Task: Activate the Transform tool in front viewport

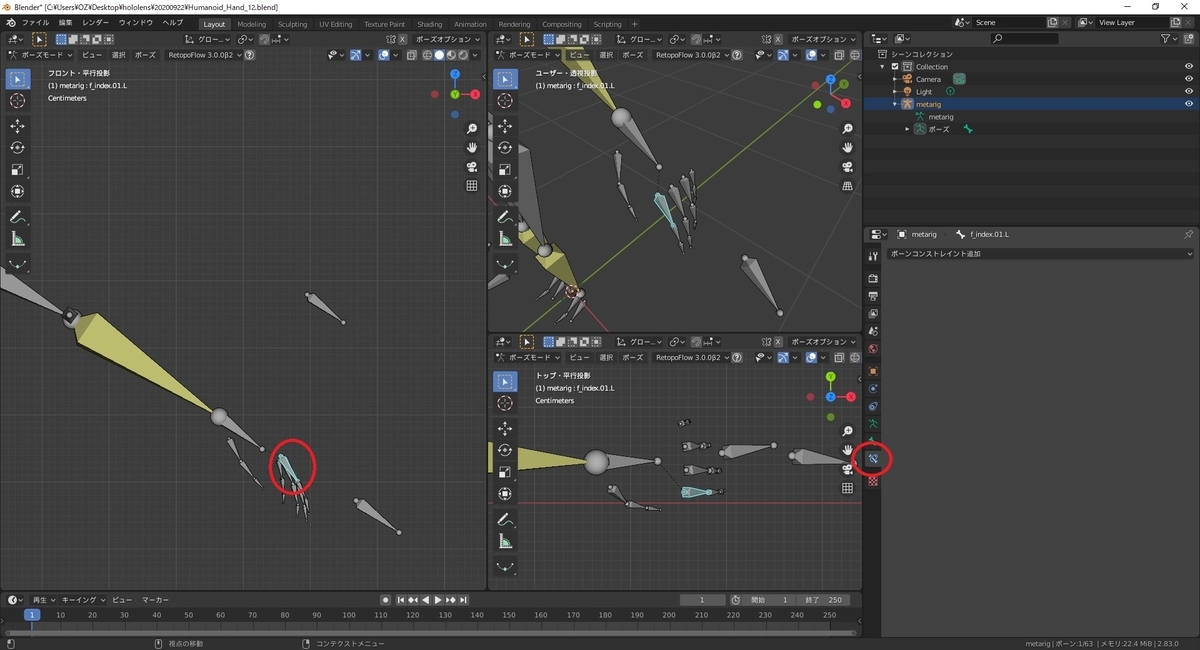Action: 18,192
